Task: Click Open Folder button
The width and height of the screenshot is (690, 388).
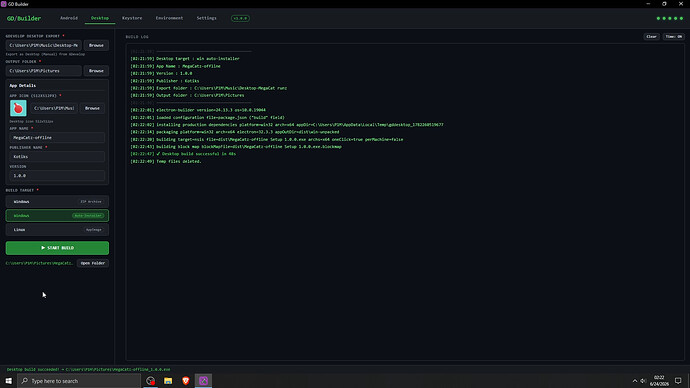Action: (93, 263)
